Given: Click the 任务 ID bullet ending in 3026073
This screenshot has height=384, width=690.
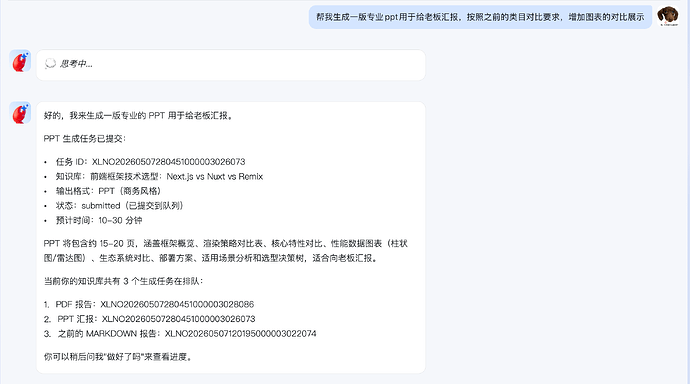Looking at the screenshot, I should click(x=150, y=162).
